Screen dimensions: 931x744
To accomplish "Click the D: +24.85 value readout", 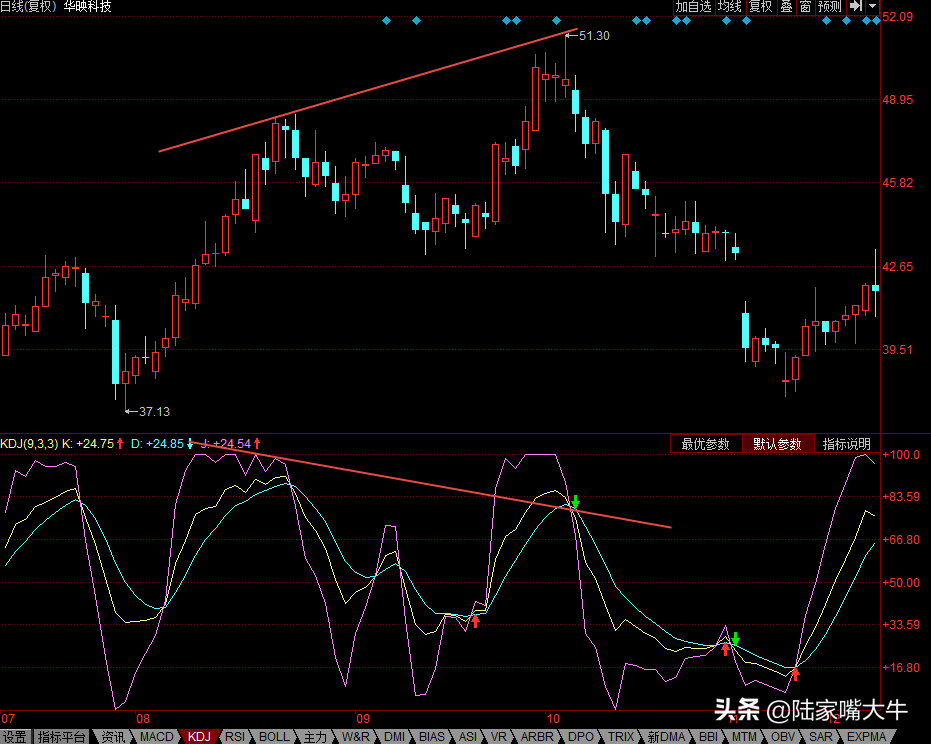I will pos(157,444).
